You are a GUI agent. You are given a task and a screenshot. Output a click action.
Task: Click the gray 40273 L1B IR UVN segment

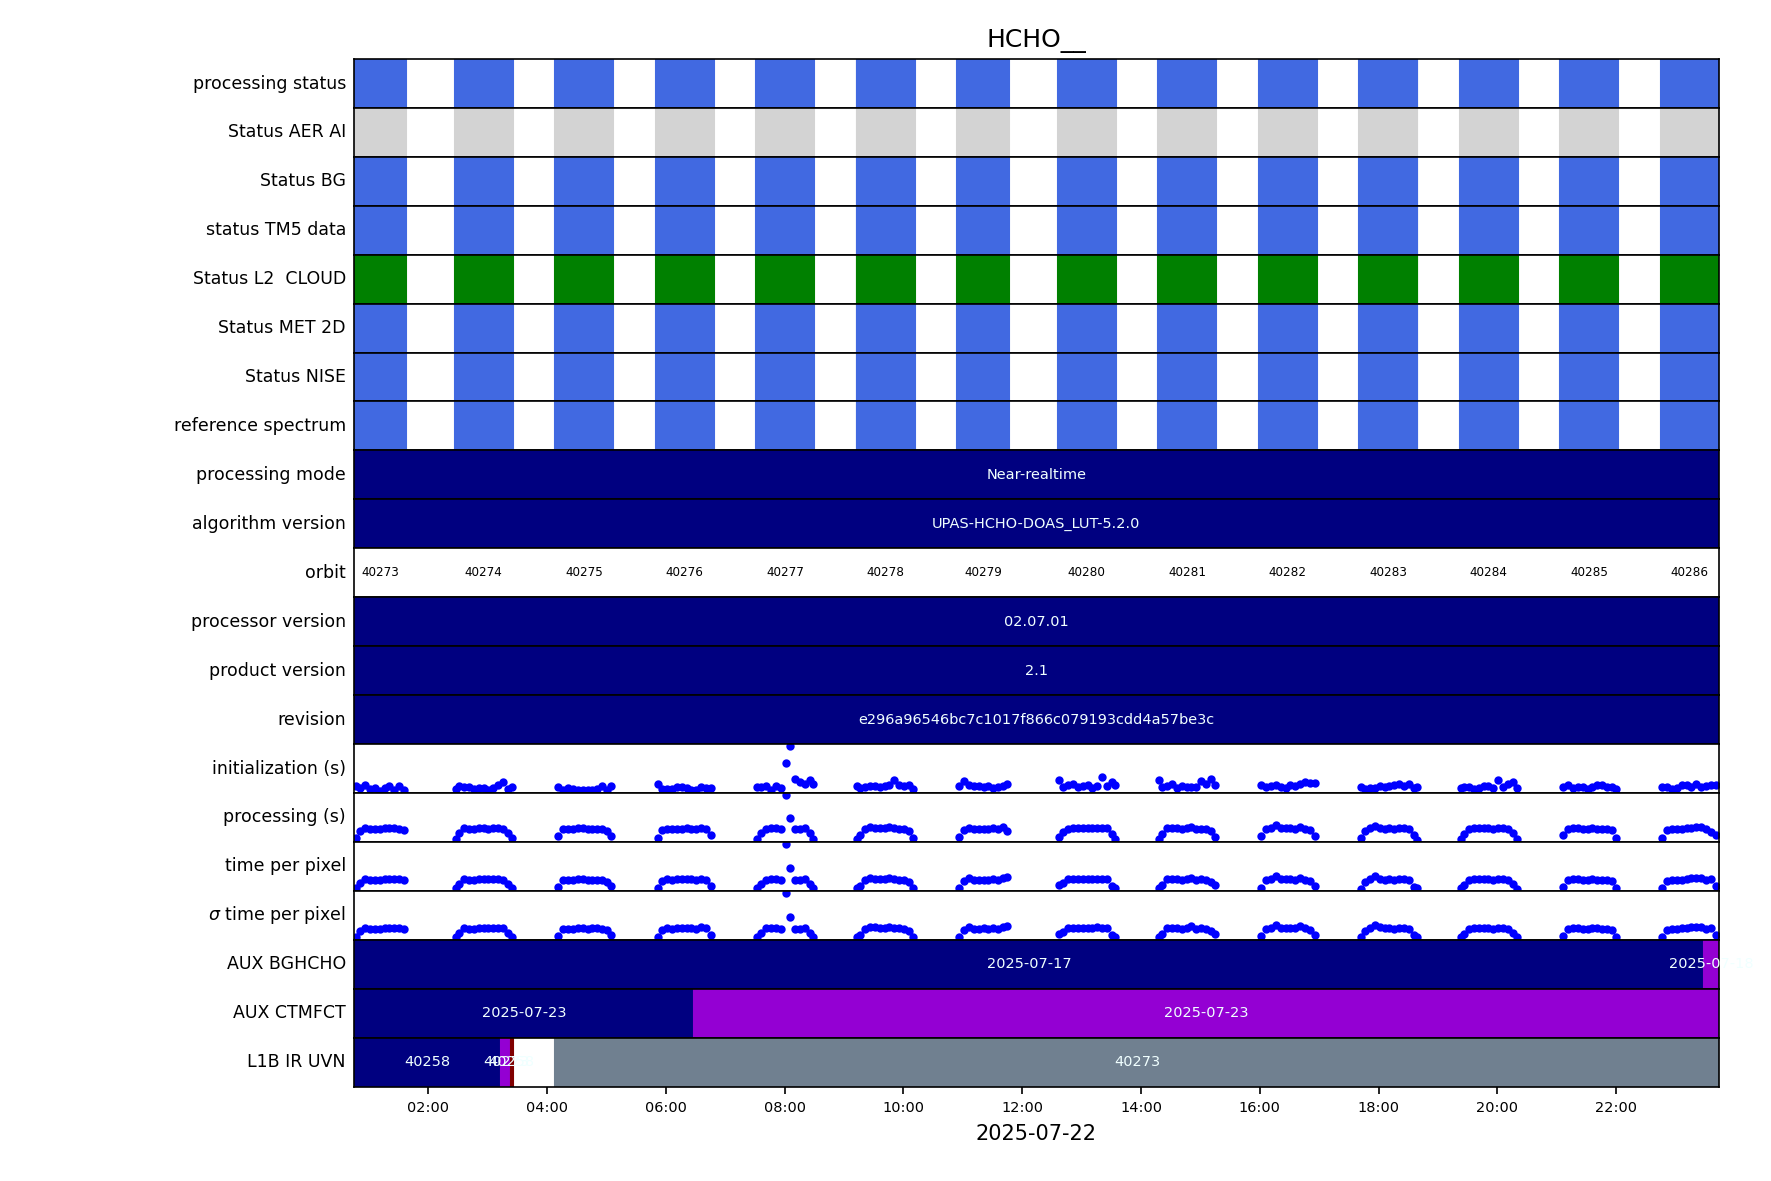pyautogui.click(x=1136, y=1062)
